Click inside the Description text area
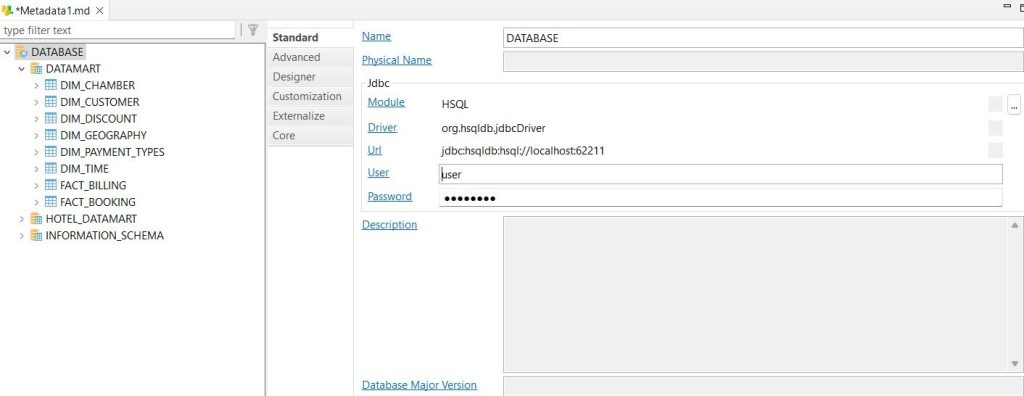Screen dimensions: 1024x396 point(756,295)
